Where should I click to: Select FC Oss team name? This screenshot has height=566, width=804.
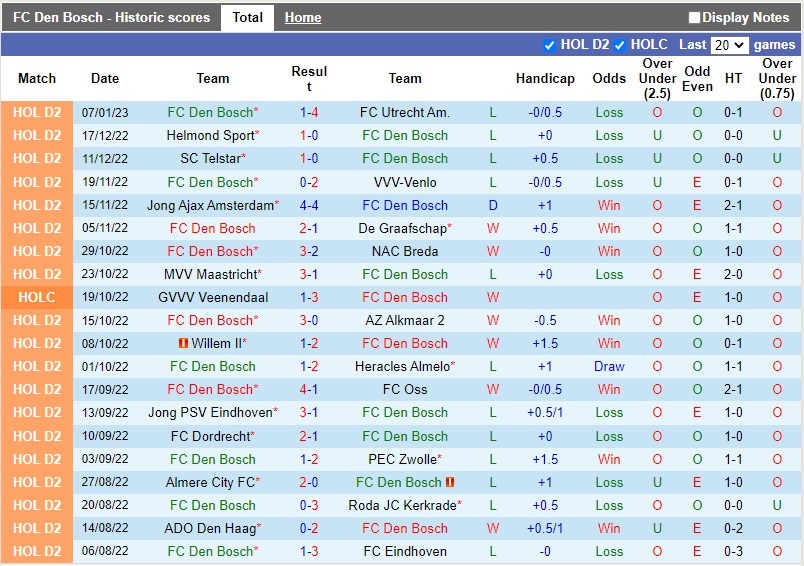(405, 389)
